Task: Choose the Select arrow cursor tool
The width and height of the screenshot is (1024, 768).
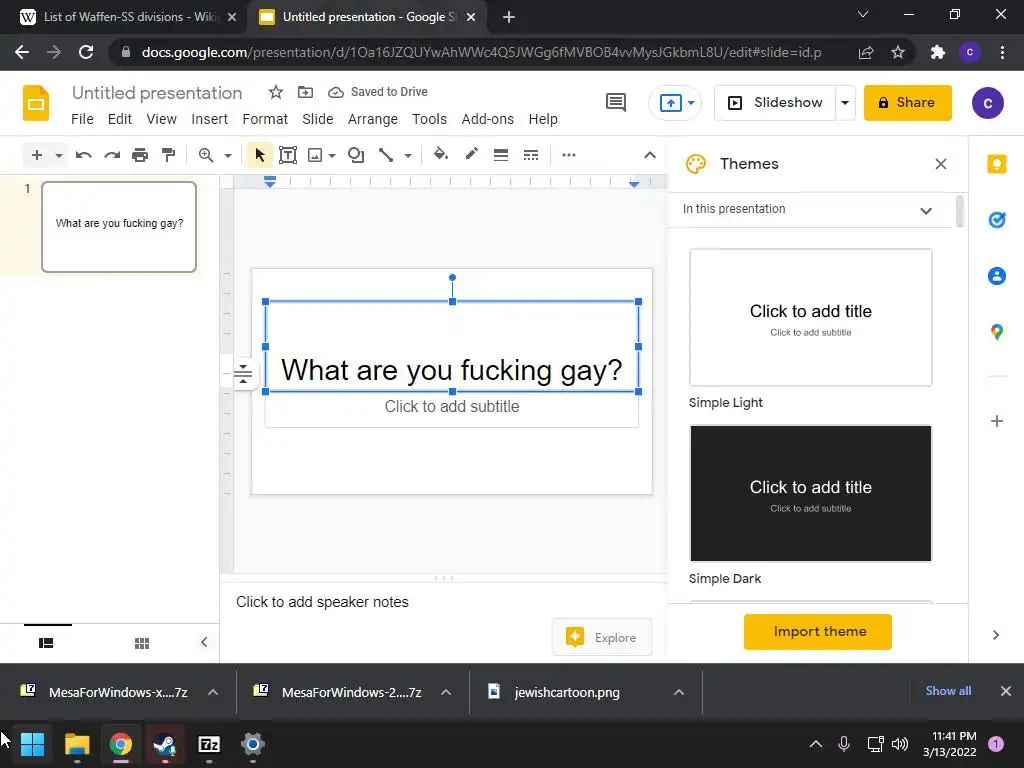Action: pos(260,155)
